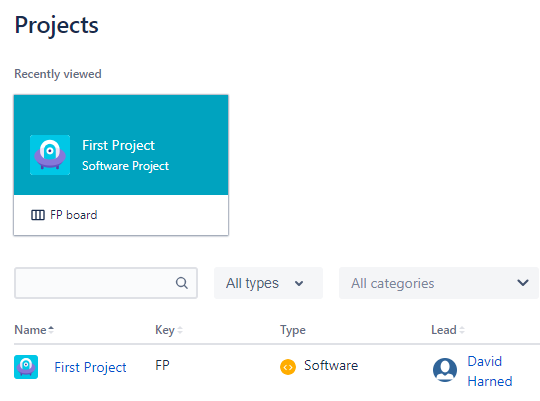Open FP board link in recent card
540x401 pixels.
[74, 215]
